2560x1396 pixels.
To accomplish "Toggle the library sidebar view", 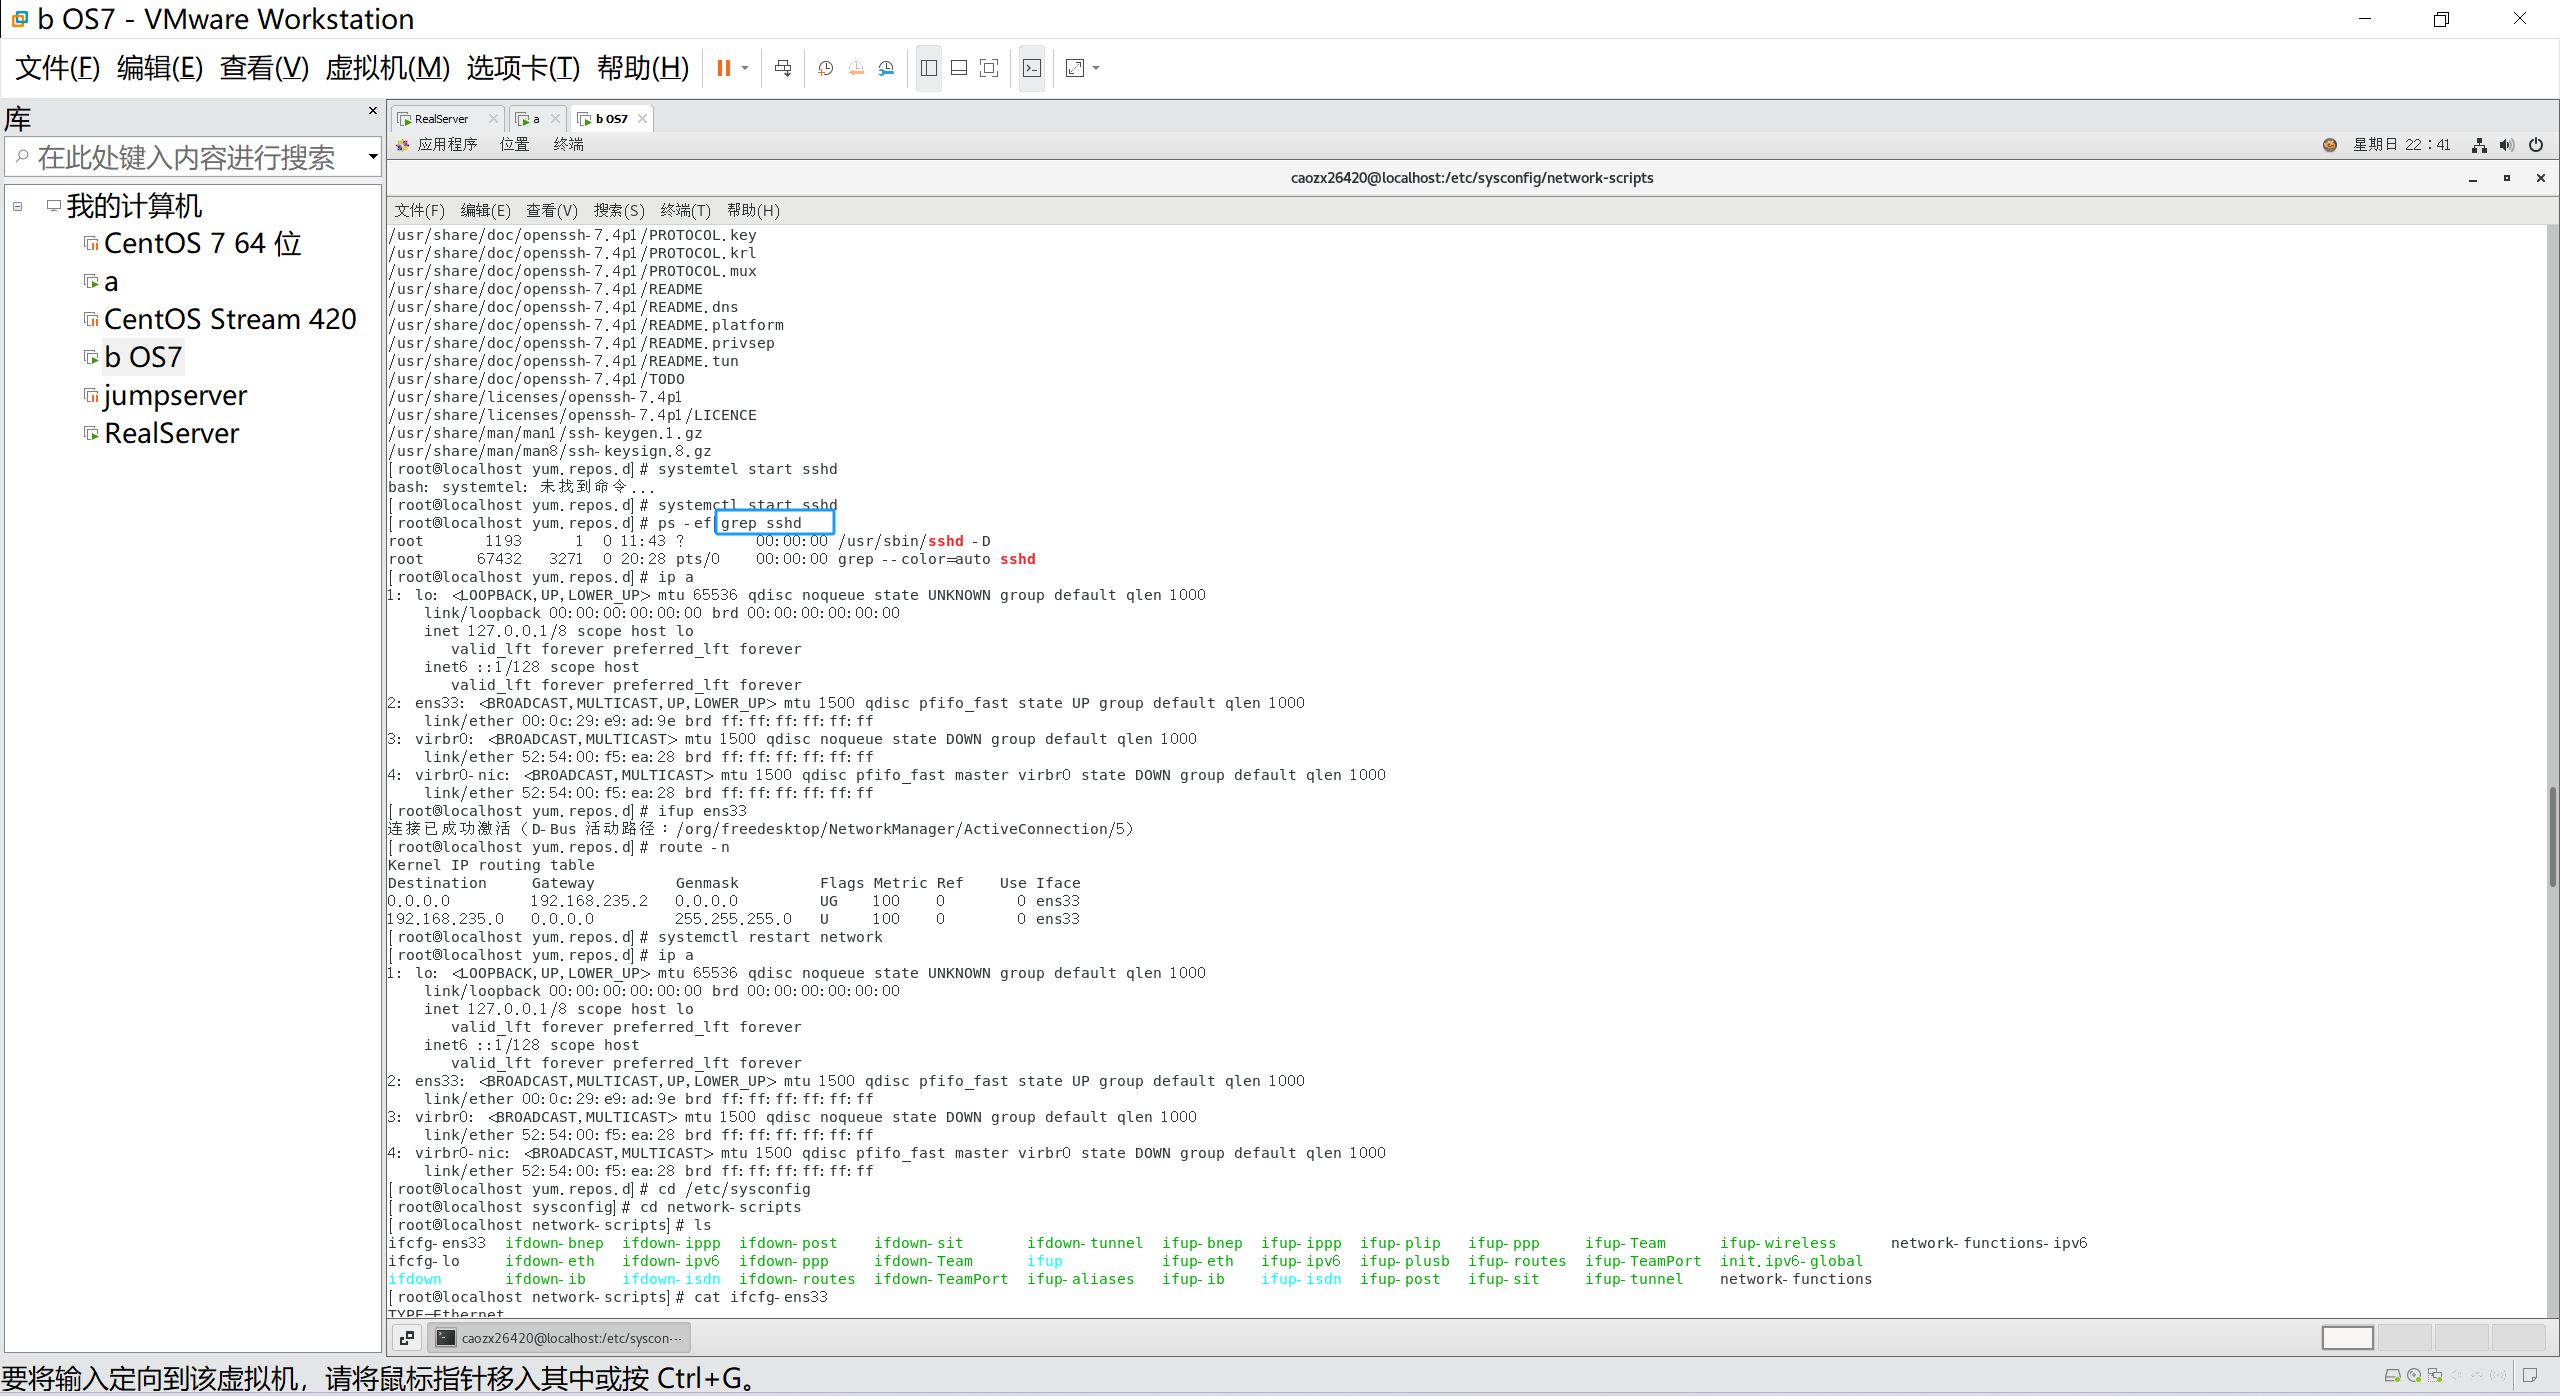I will [929, 68].
